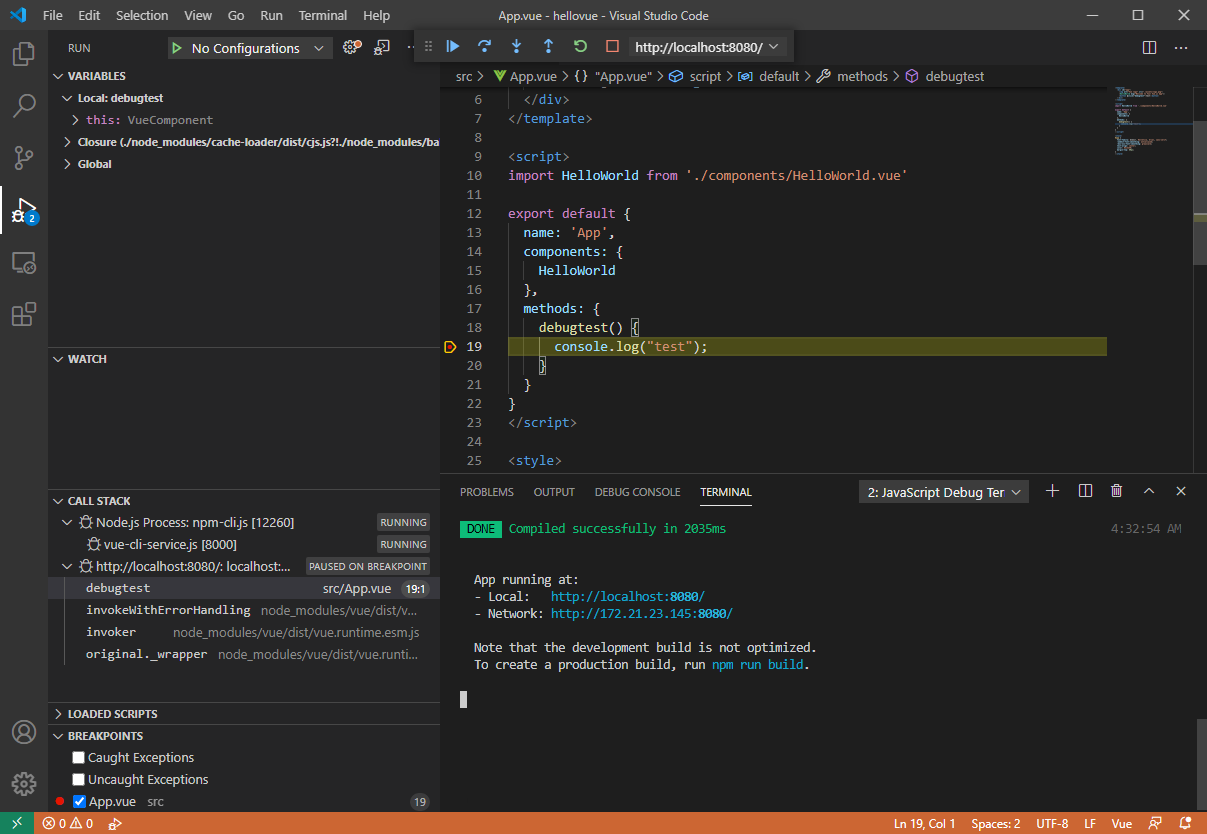Viewport: 1207px width, 834px height.
Task: Open the Search view in activity bar
Action: [24, 105]
